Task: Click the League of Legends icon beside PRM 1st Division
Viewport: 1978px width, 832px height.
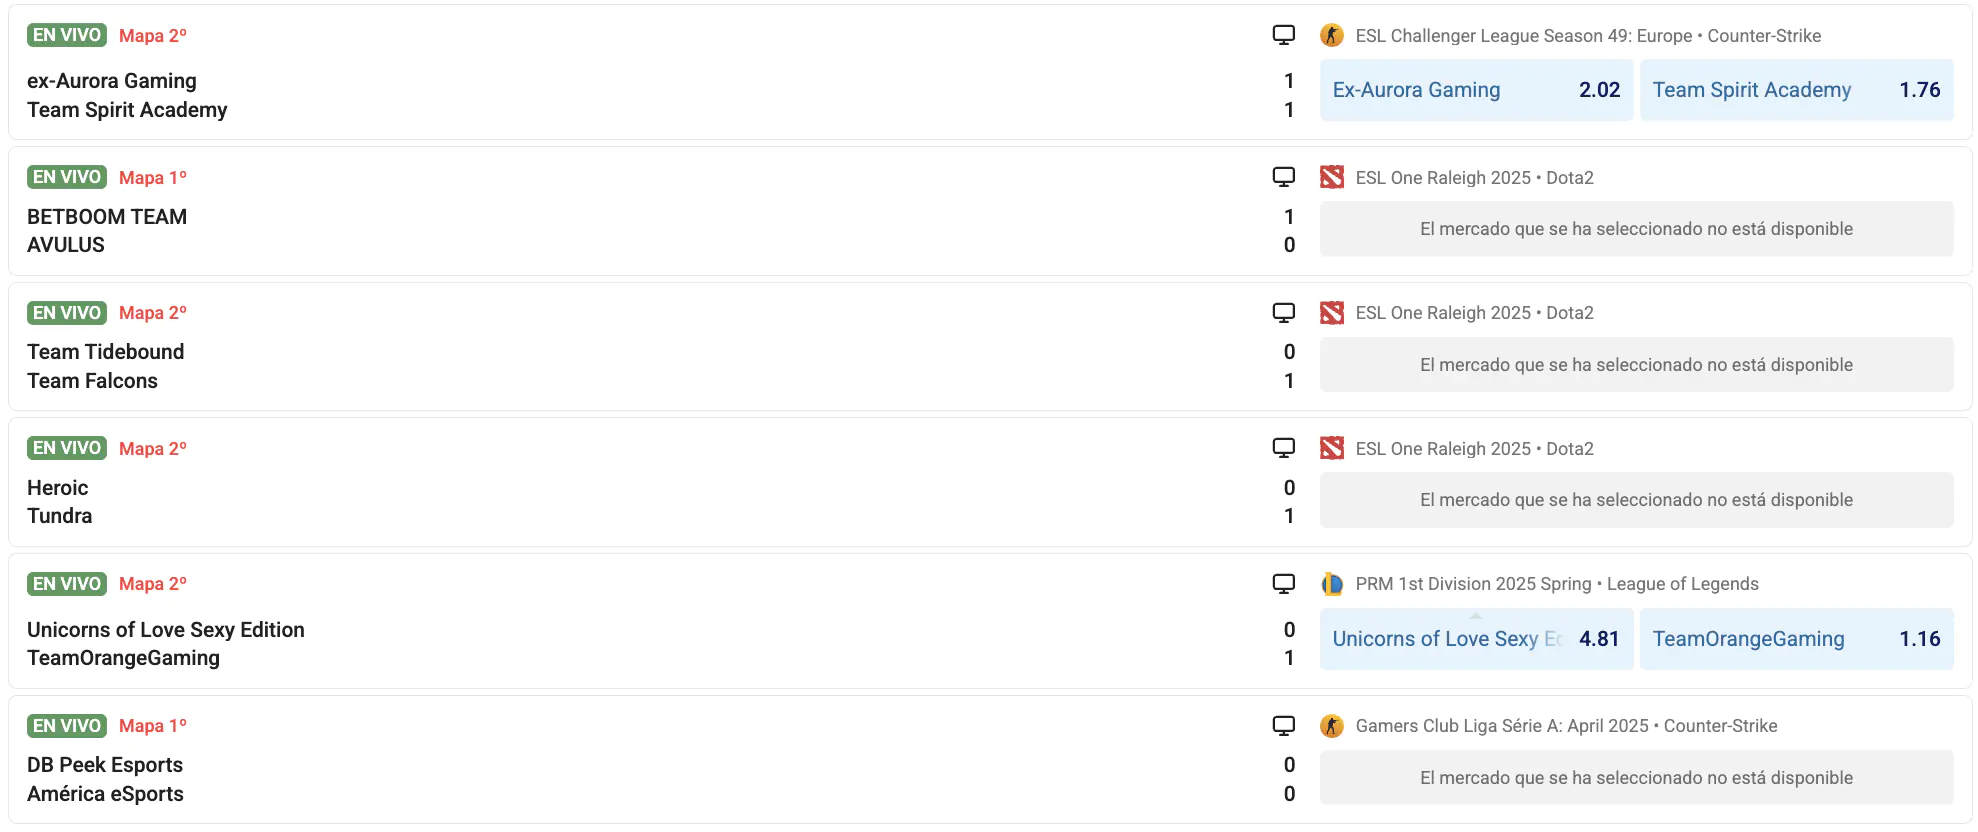Action: click(1331, 584)
